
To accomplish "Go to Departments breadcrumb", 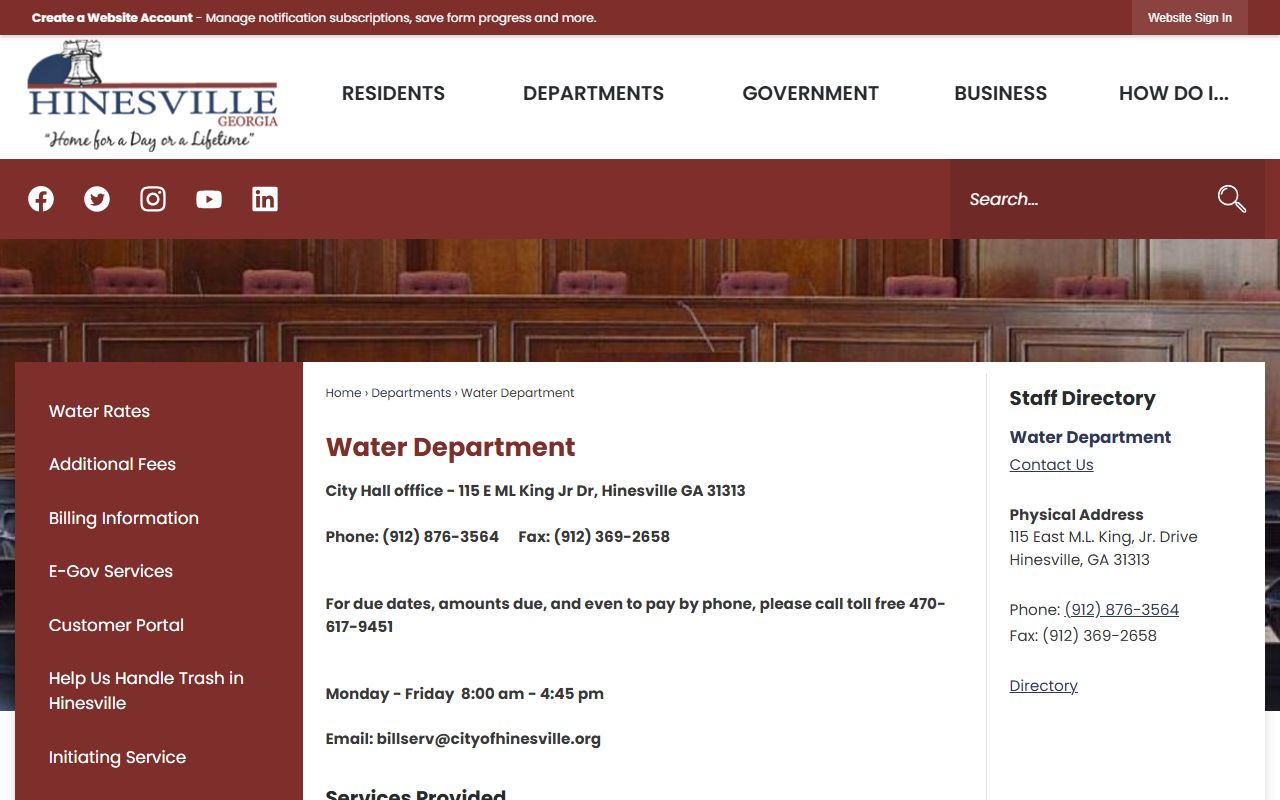I will point(411,393).
